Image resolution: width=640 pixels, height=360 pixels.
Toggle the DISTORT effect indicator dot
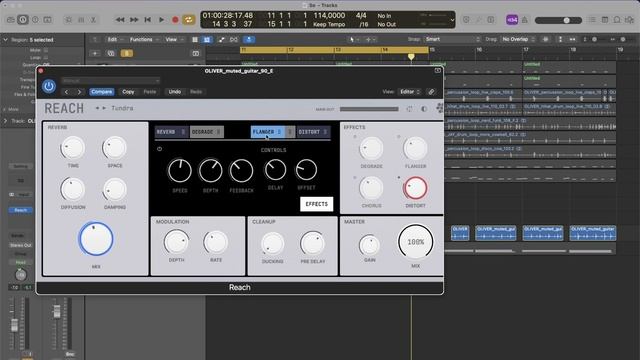(399, 178)
